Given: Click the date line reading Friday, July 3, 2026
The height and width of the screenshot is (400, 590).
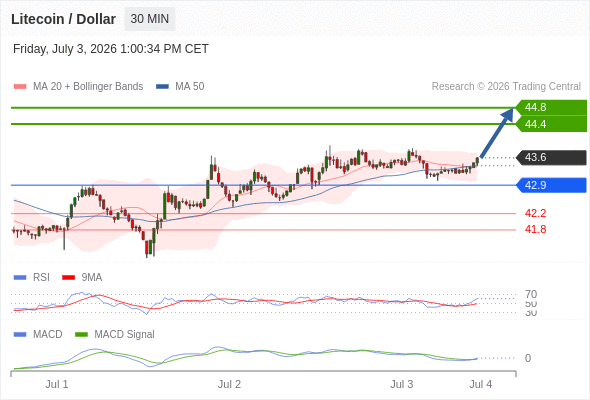Looking at the screenshot, I should tap(111, 49).
